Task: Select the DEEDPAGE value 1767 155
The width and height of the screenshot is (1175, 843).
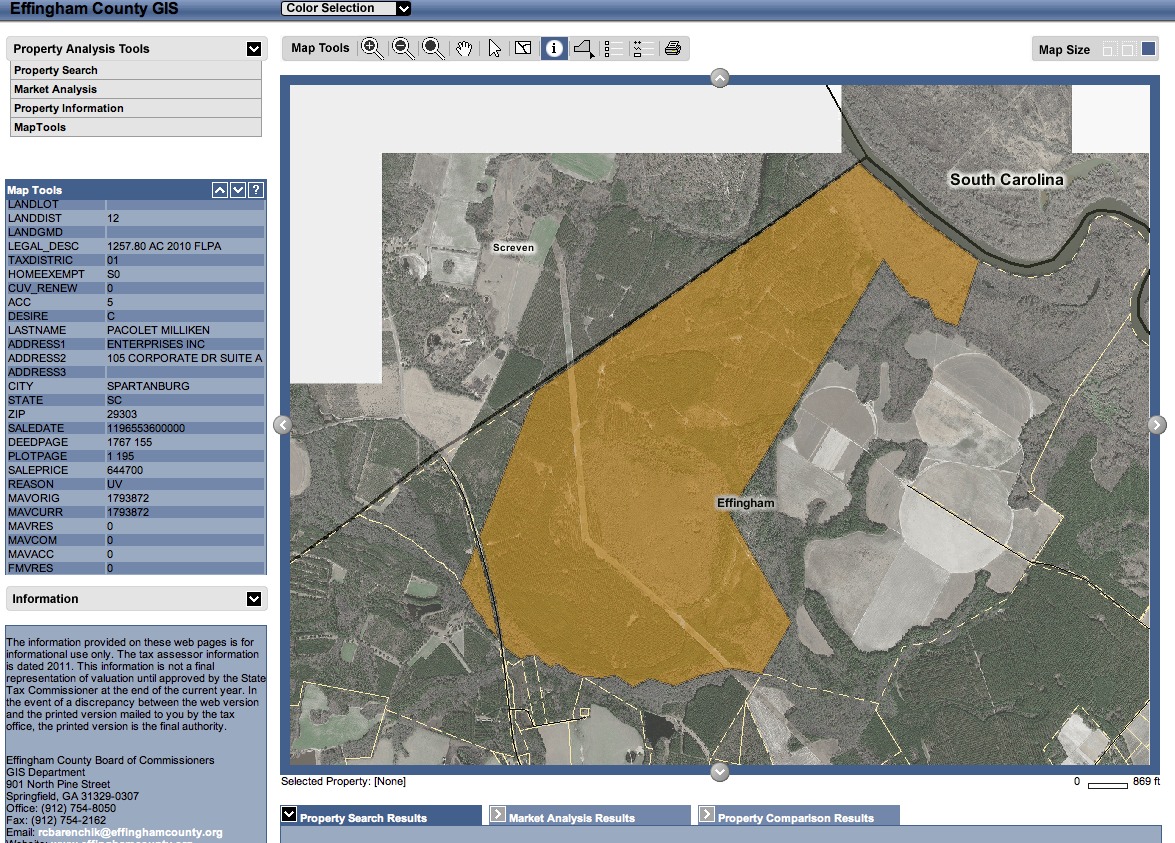Action: [x=130, y=443]
